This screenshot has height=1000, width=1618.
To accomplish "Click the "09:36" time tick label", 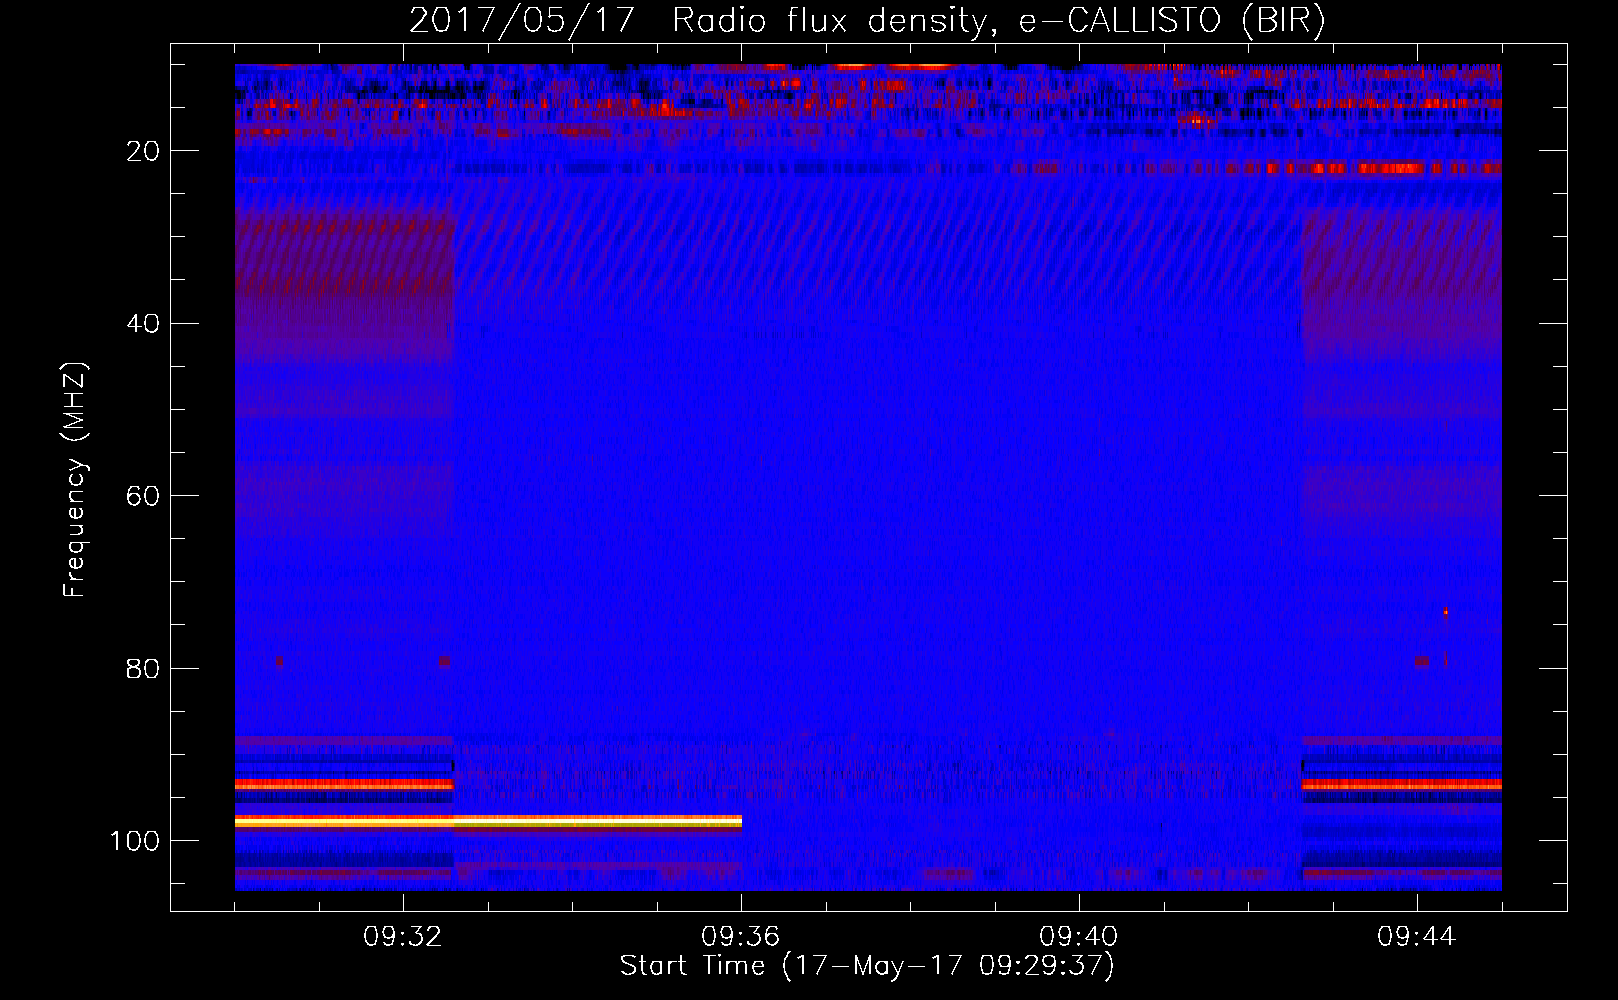I will (x=741, y=937).
